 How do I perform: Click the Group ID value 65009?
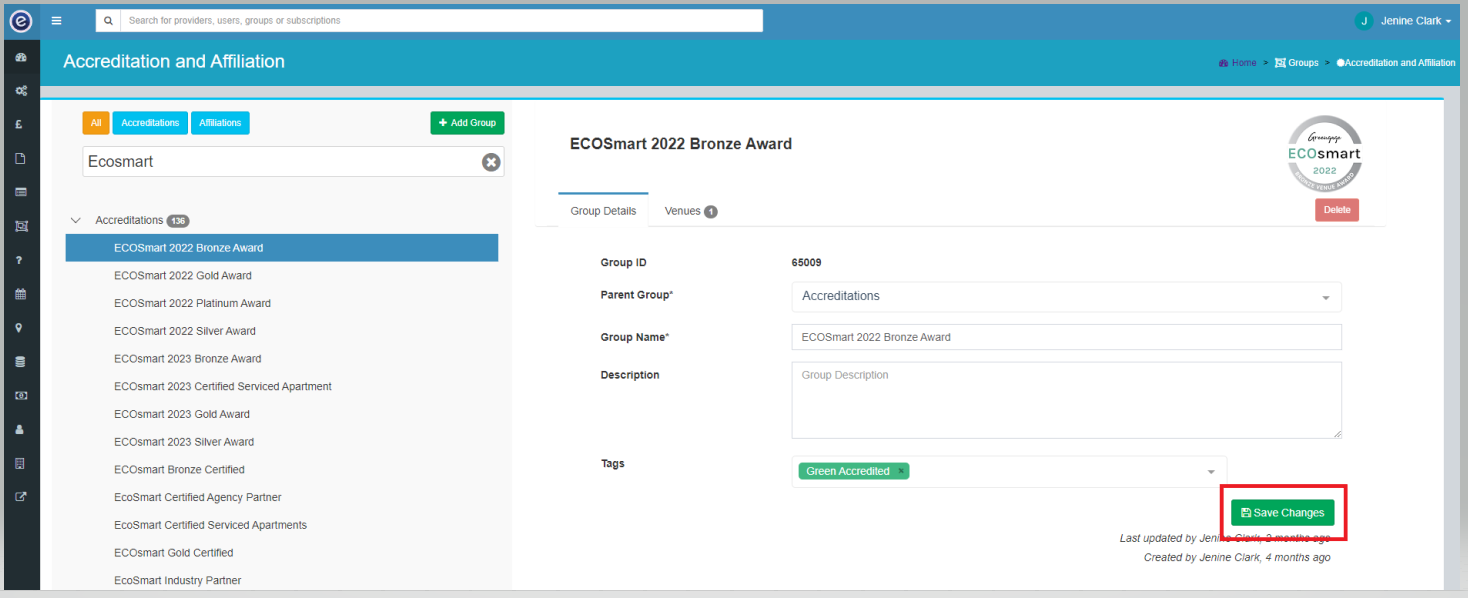click(806, 263)
